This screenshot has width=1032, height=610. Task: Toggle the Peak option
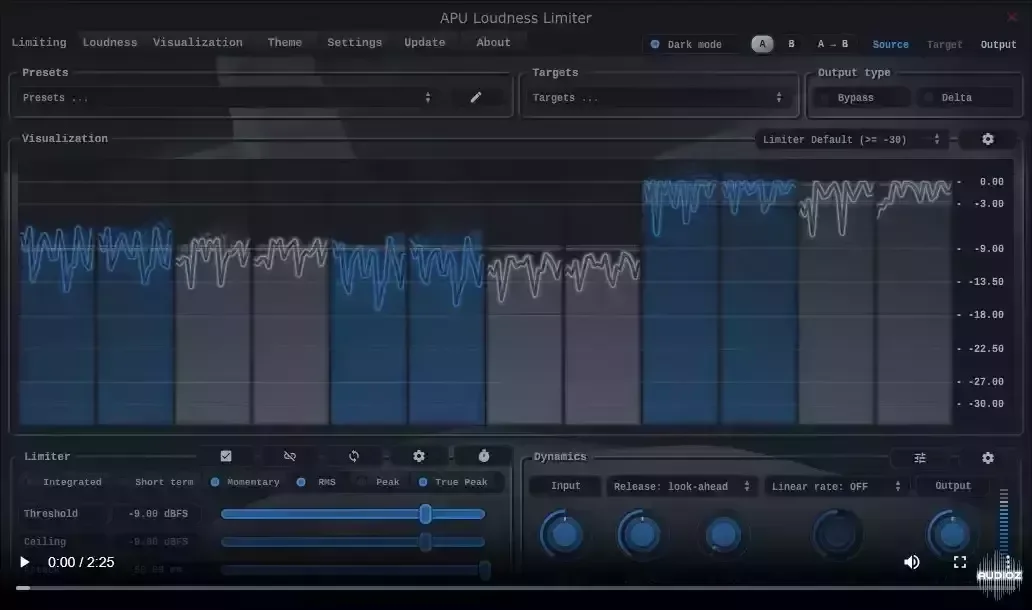click(x=379, y=482)
